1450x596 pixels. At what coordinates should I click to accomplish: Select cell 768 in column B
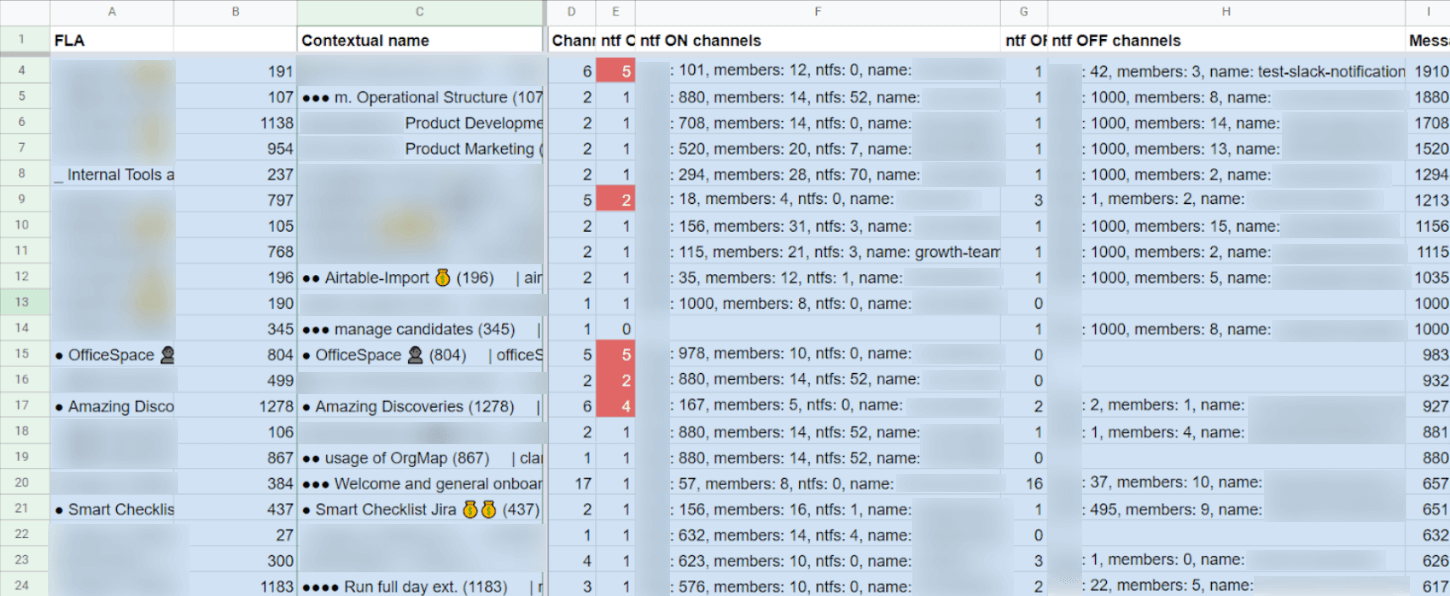pyautogui.click(x=235, y=252)
